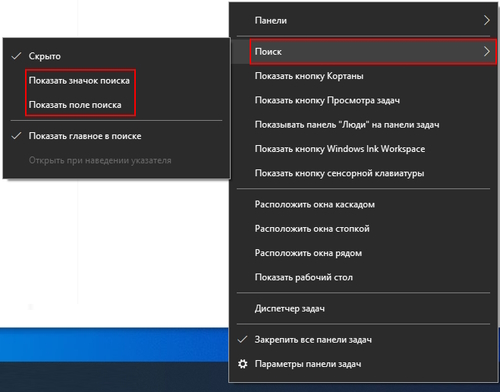Image resolution: width=500 pixels, height=392 pixels.
Task: Toggle Показать кнопку сенсорной клавиатуры
Action: point(363,173)
